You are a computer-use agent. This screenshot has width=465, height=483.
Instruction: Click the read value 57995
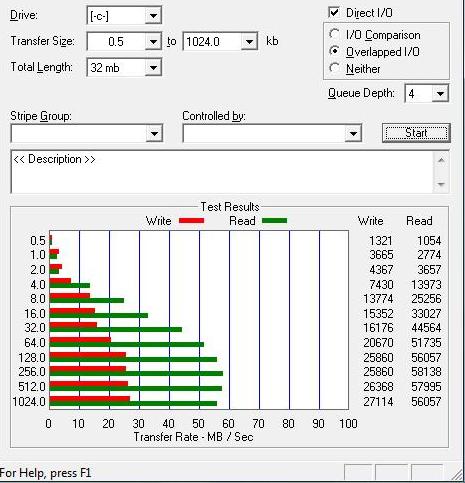(x=426, y=387)
